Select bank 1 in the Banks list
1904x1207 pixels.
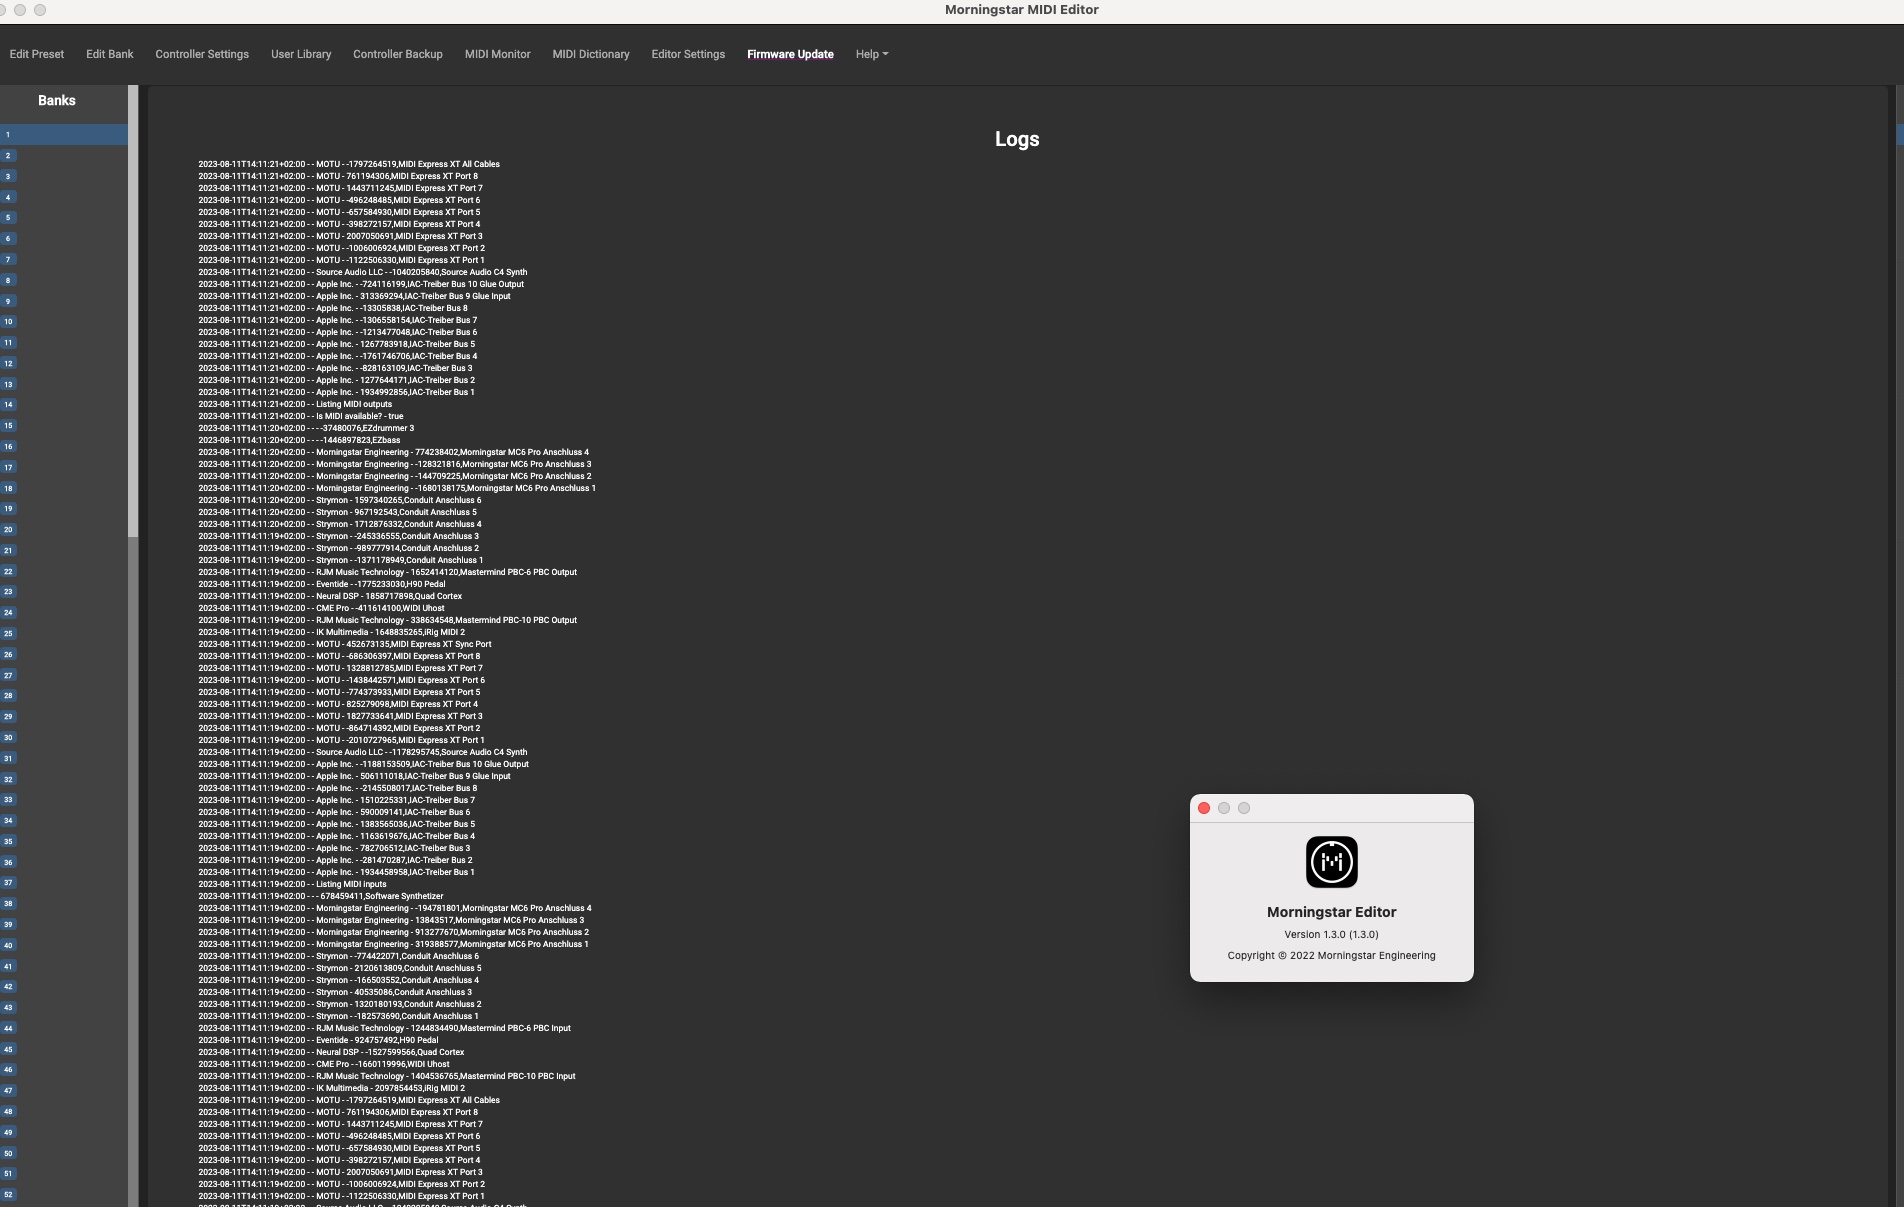[64, 134]
